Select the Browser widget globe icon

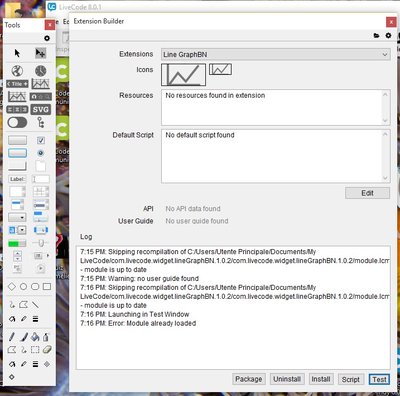(x=17, y=71)
